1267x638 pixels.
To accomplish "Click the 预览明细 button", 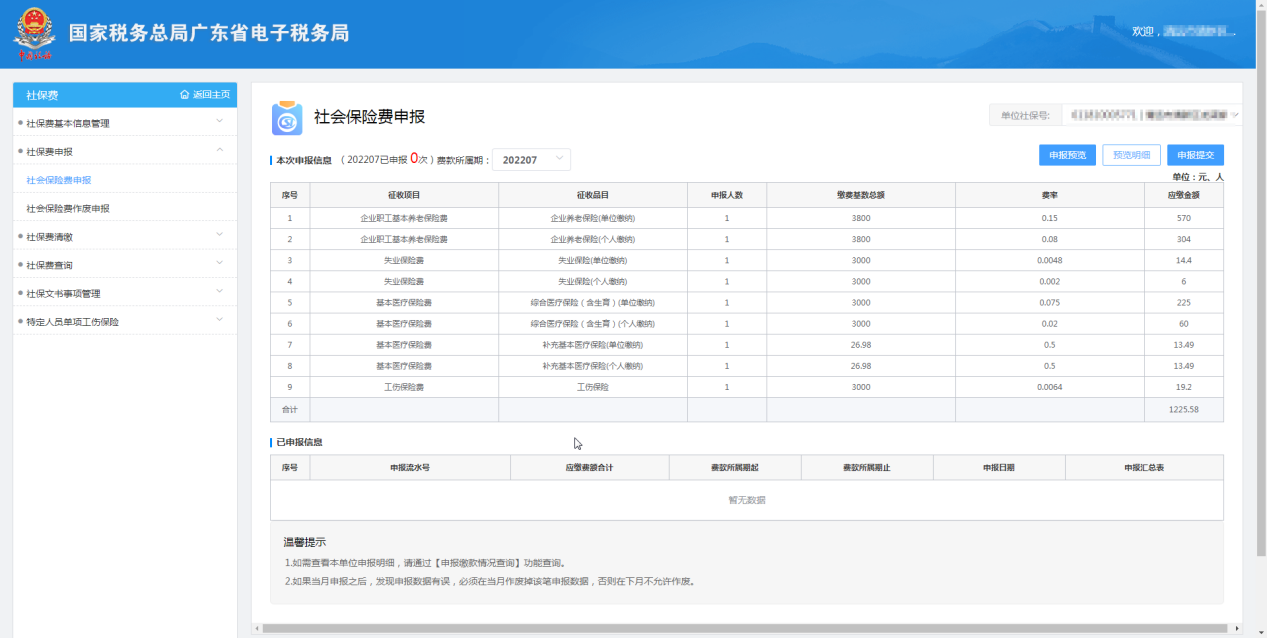I will [1131, 155].
